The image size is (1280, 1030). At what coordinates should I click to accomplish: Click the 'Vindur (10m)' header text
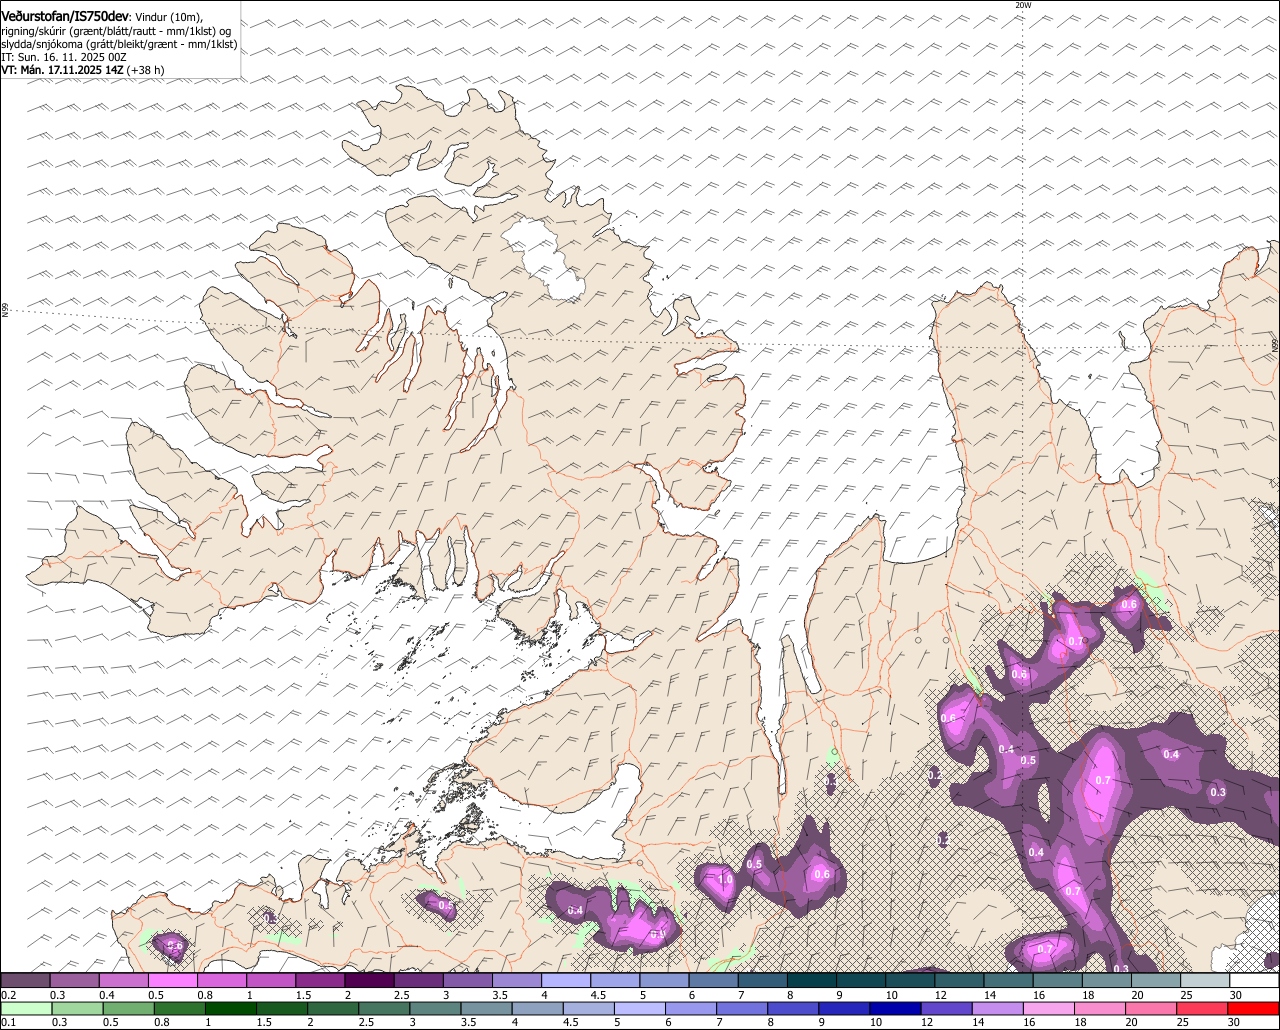pyautogui.click(x=169, y=17)
